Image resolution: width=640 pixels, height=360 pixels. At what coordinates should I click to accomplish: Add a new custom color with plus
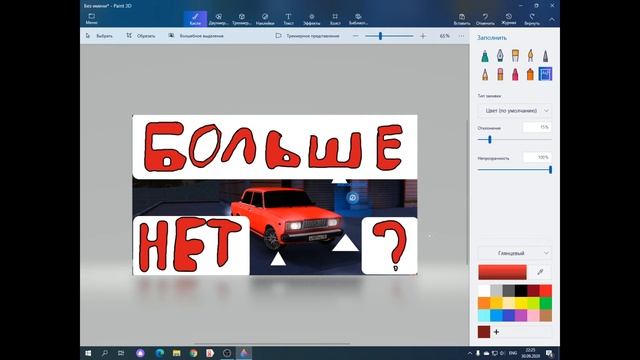click(x=496, y=332)
